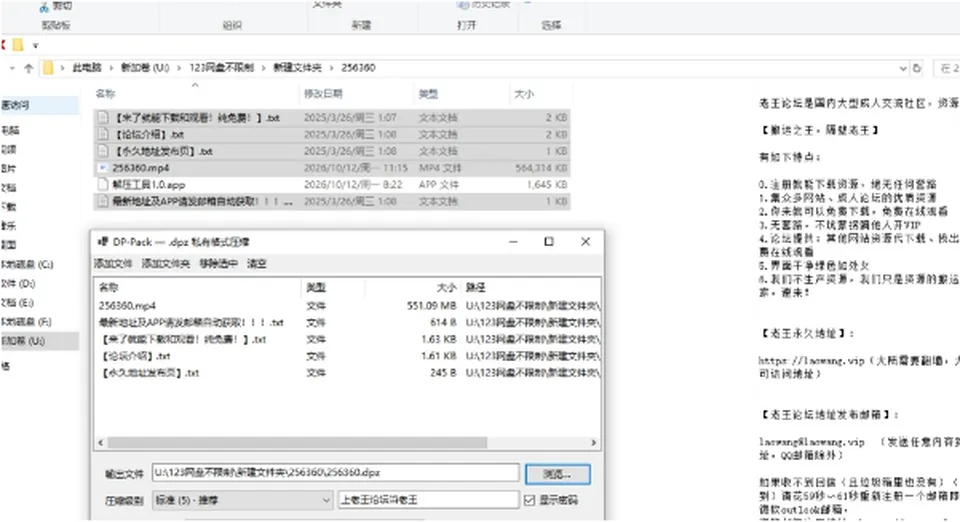Close the DP-Pack window
Viewport: 960px width, 522px height.
coord(585,242)
